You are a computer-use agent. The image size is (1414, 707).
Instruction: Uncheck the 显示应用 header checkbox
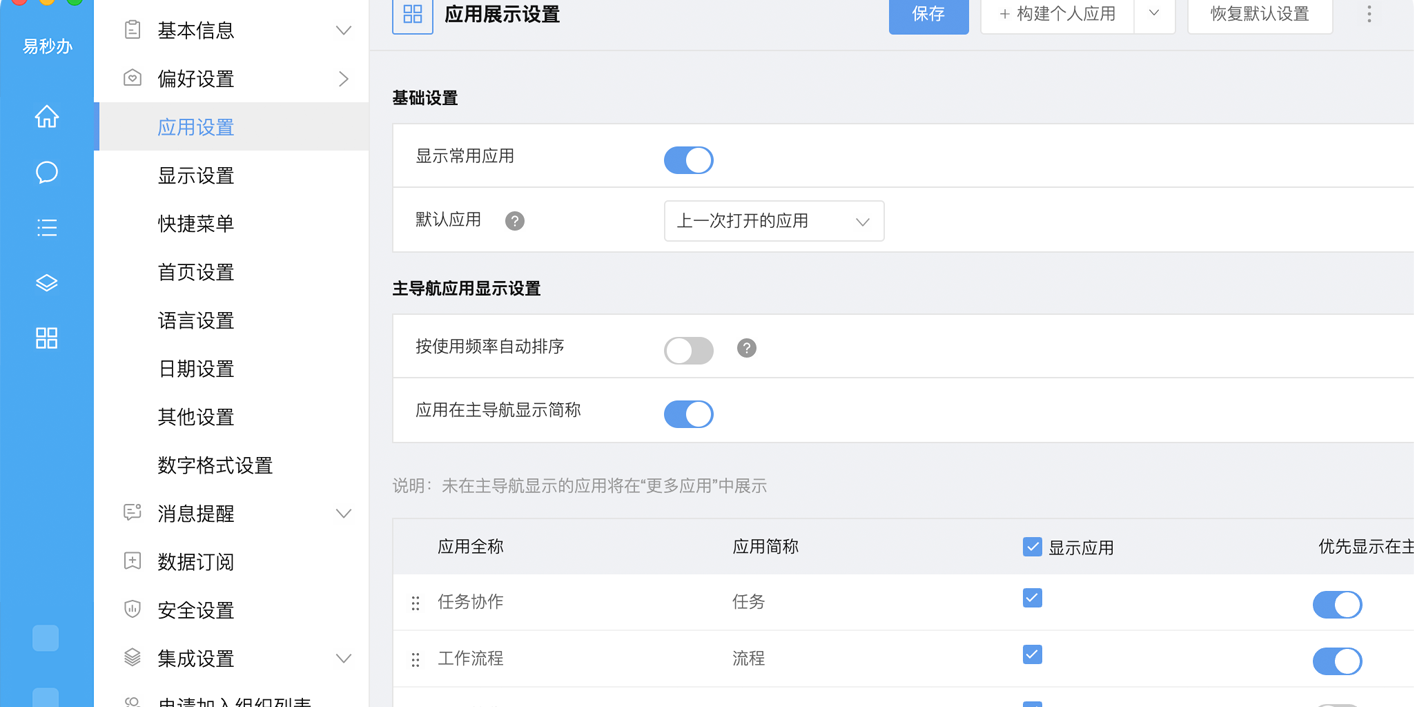pyautogui.click(x=1032, y=547)
